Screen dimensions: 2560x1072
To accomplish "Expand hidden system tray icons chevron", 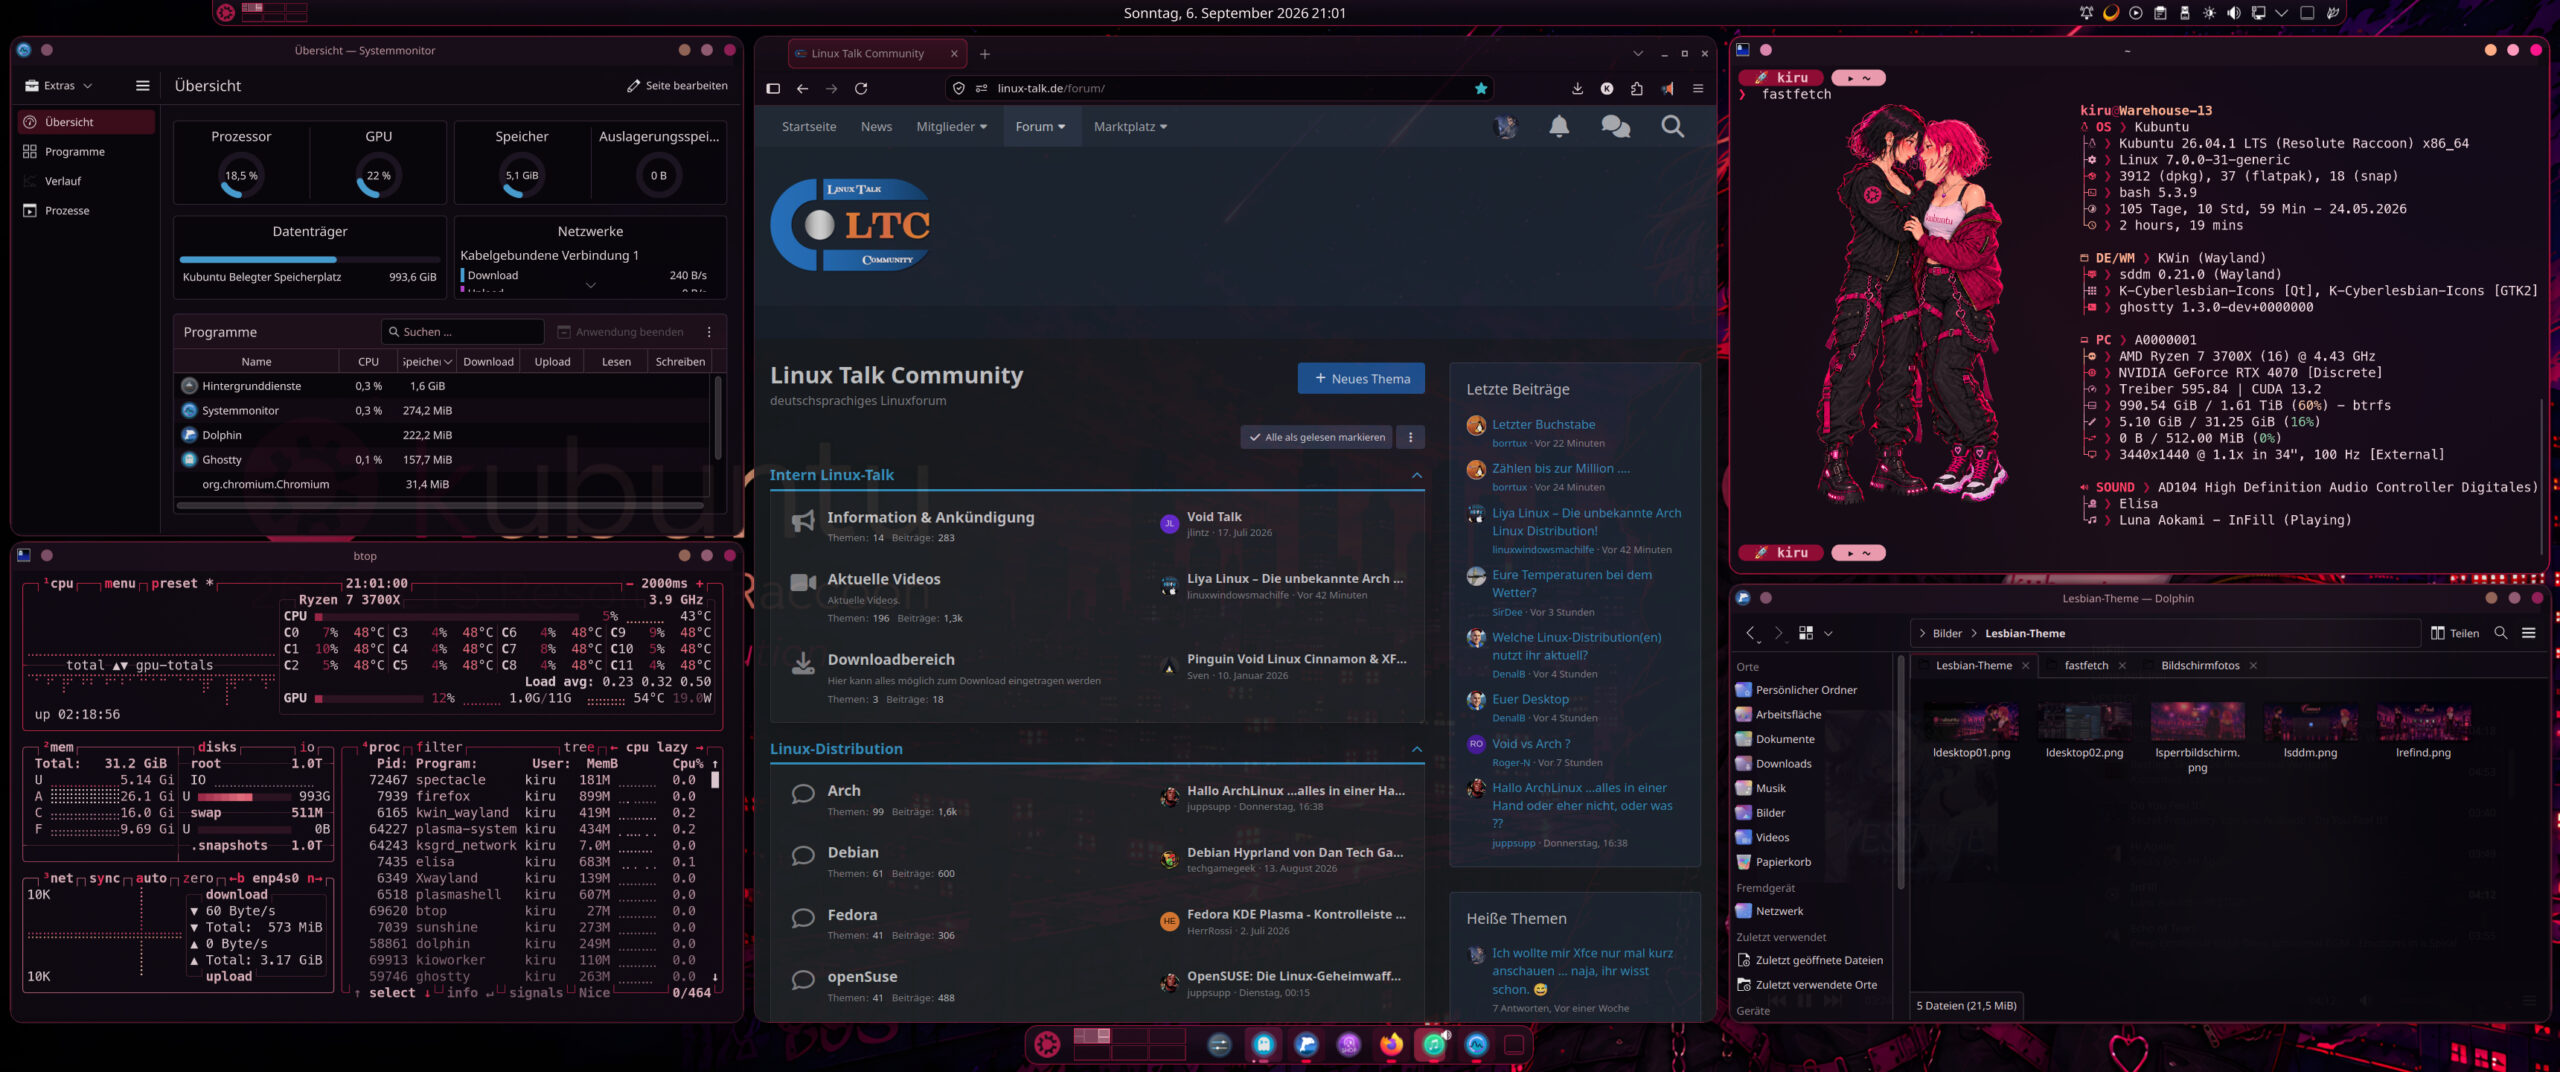I will click(2281, 13).
